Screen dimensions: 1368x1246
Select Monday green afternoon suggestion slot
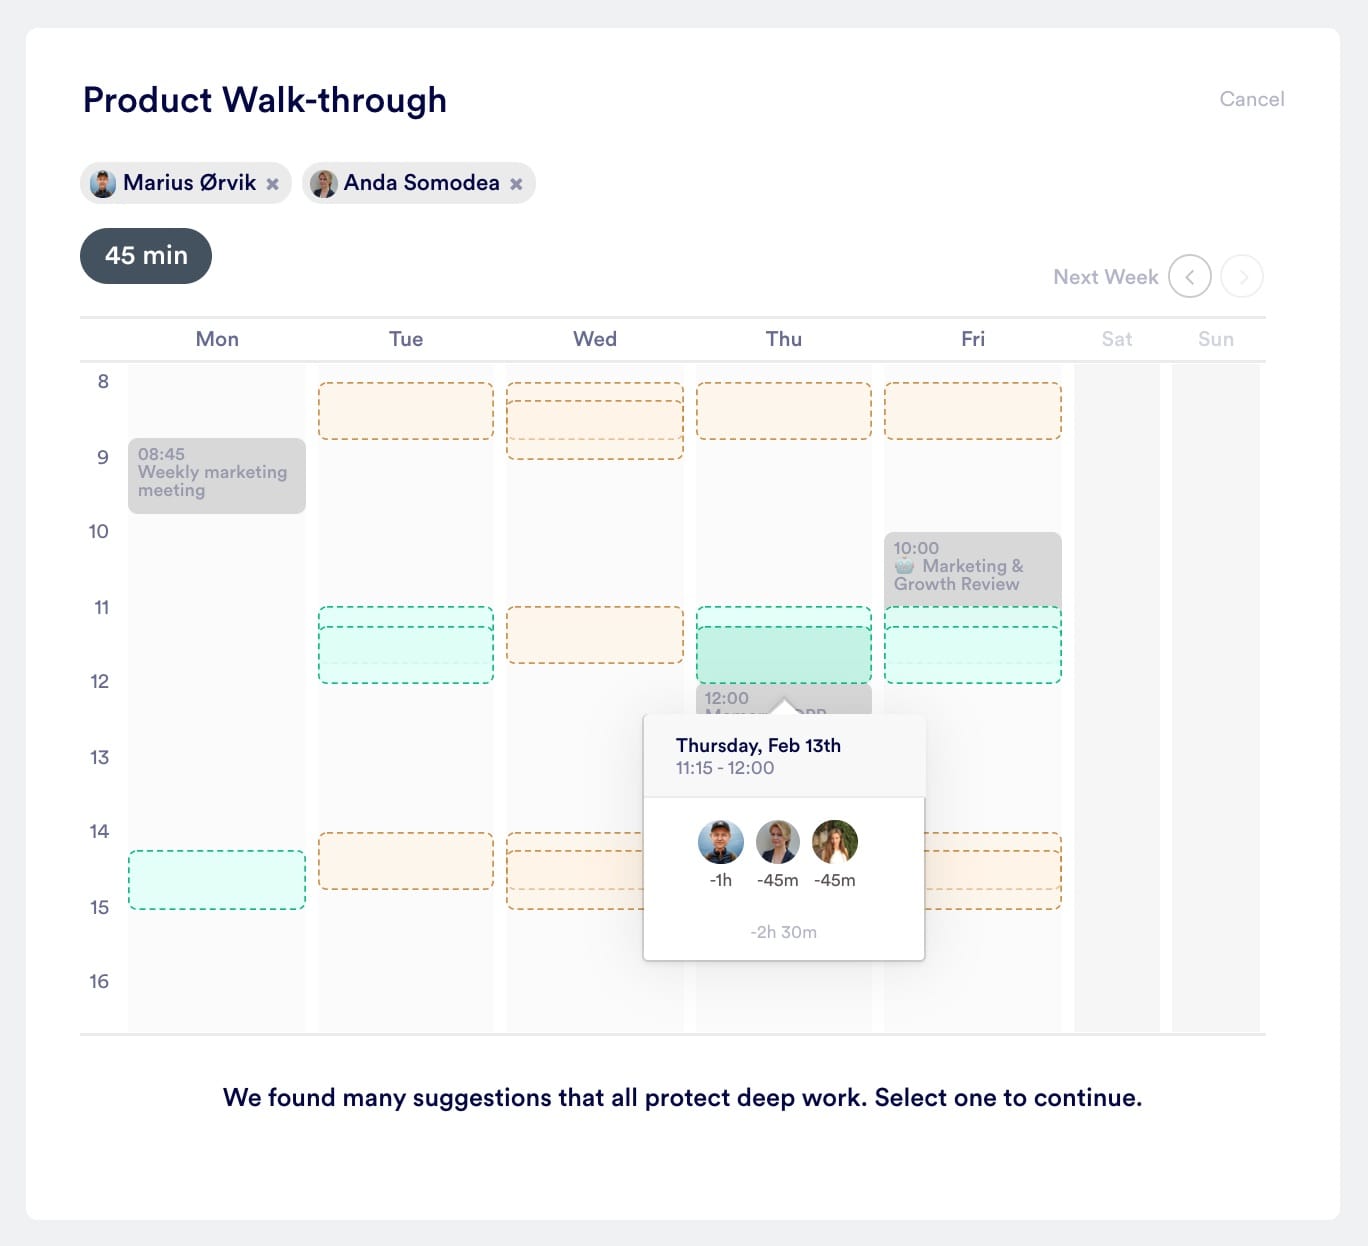(217, 880)
